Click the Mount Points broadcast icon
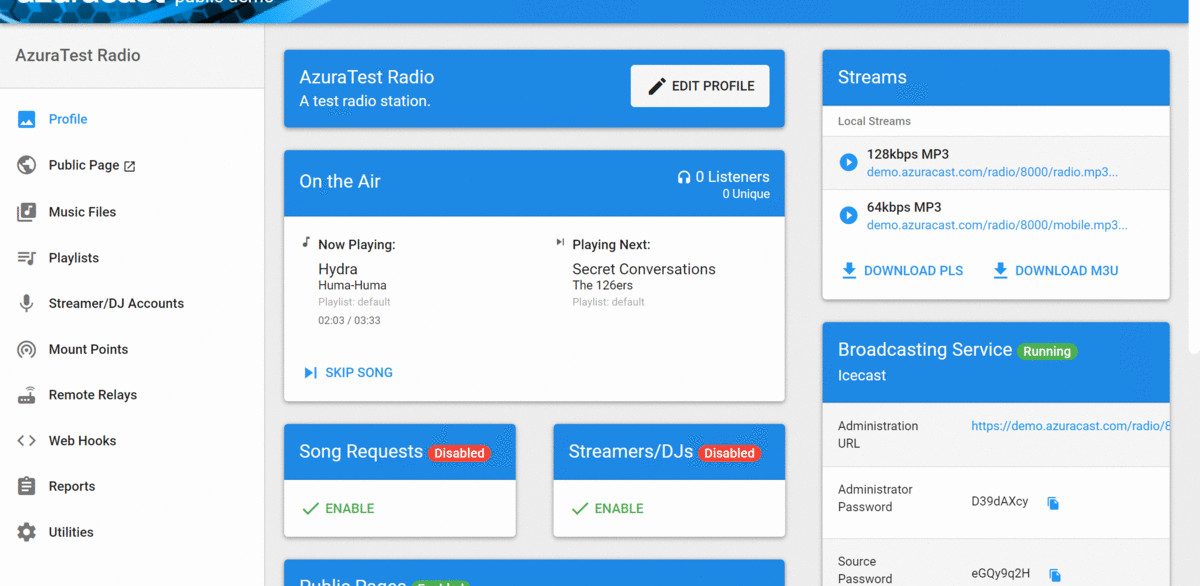This screenshot has width=1200, height=586. (27, 350)
